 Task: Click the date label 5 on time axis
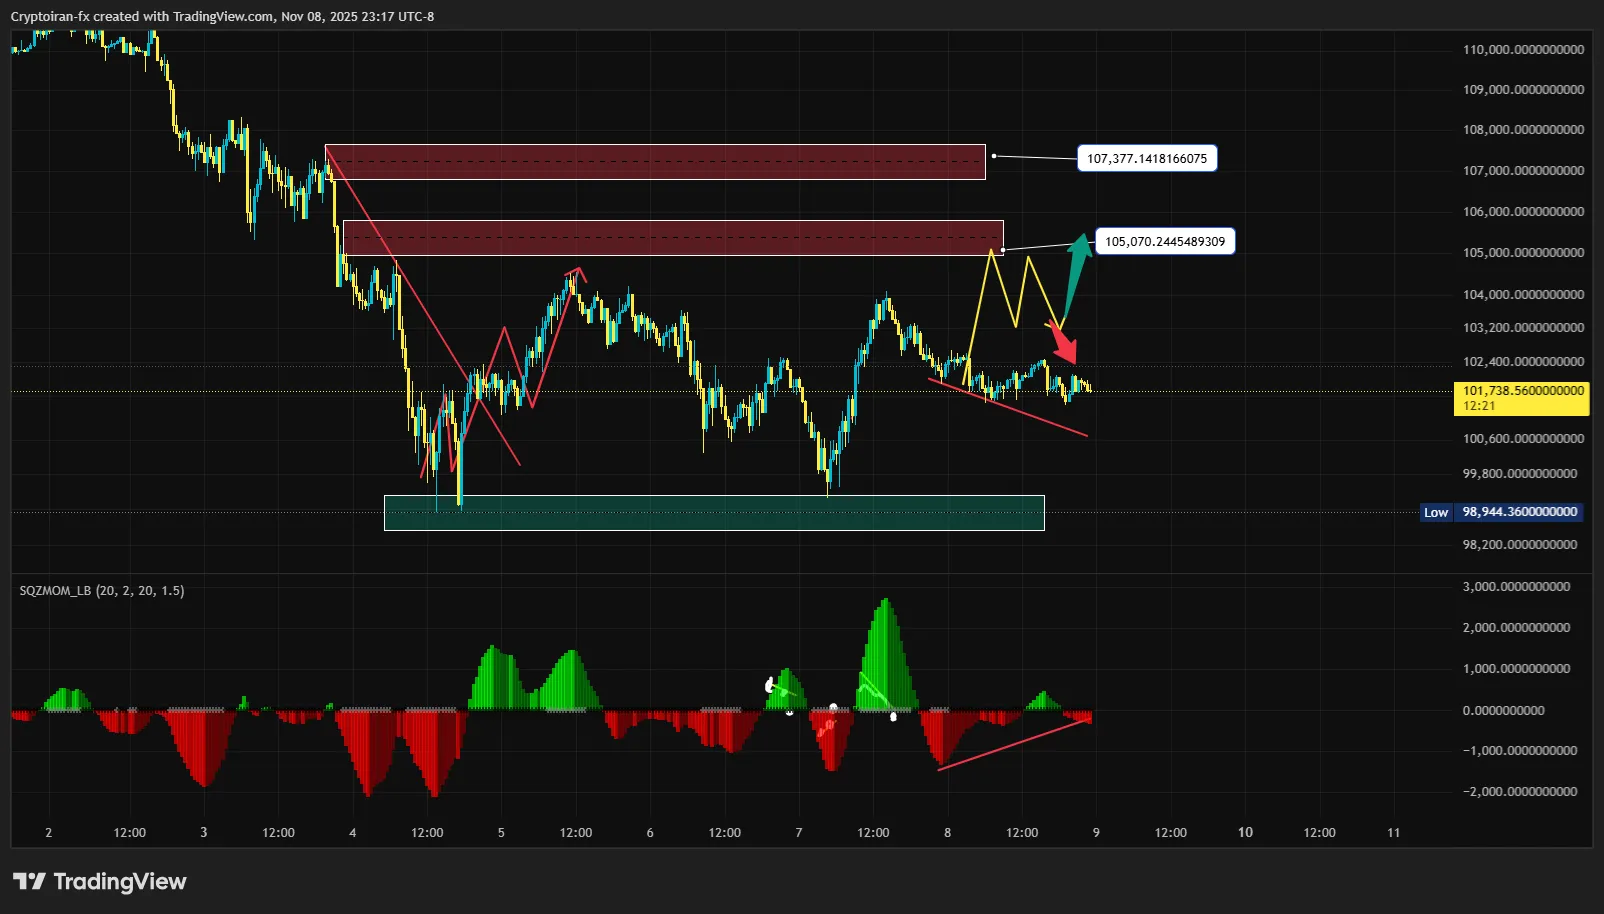click(x=501, y=832)
